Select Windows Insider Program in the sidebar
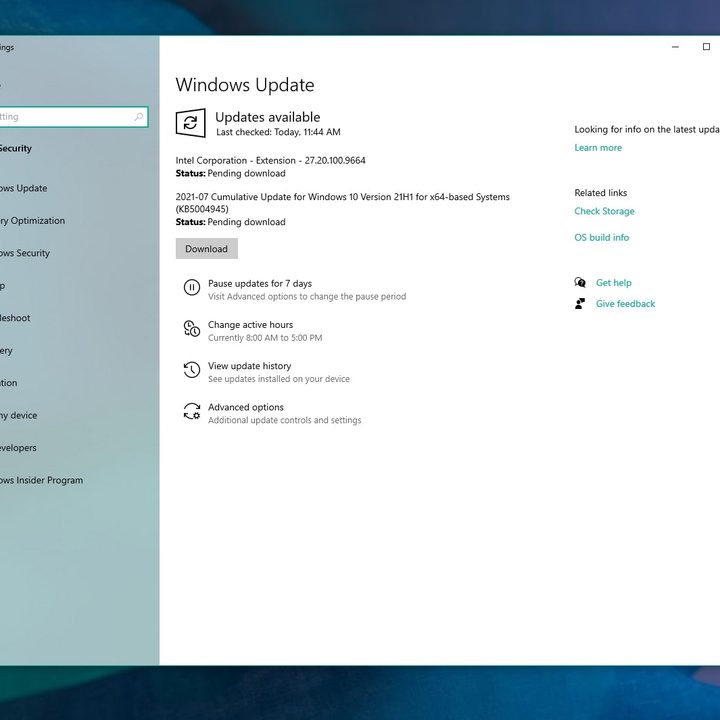The height and width of the screenshot is (720, 720). tap(41, 480)
